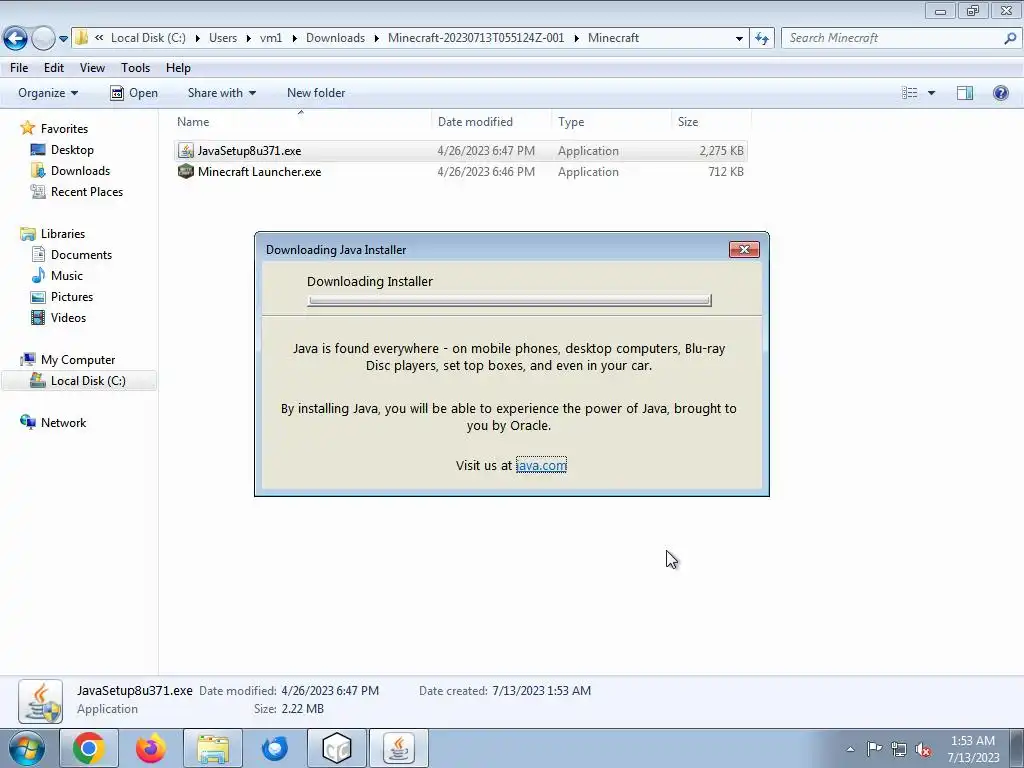Toggle the preview pane icon

965,93
